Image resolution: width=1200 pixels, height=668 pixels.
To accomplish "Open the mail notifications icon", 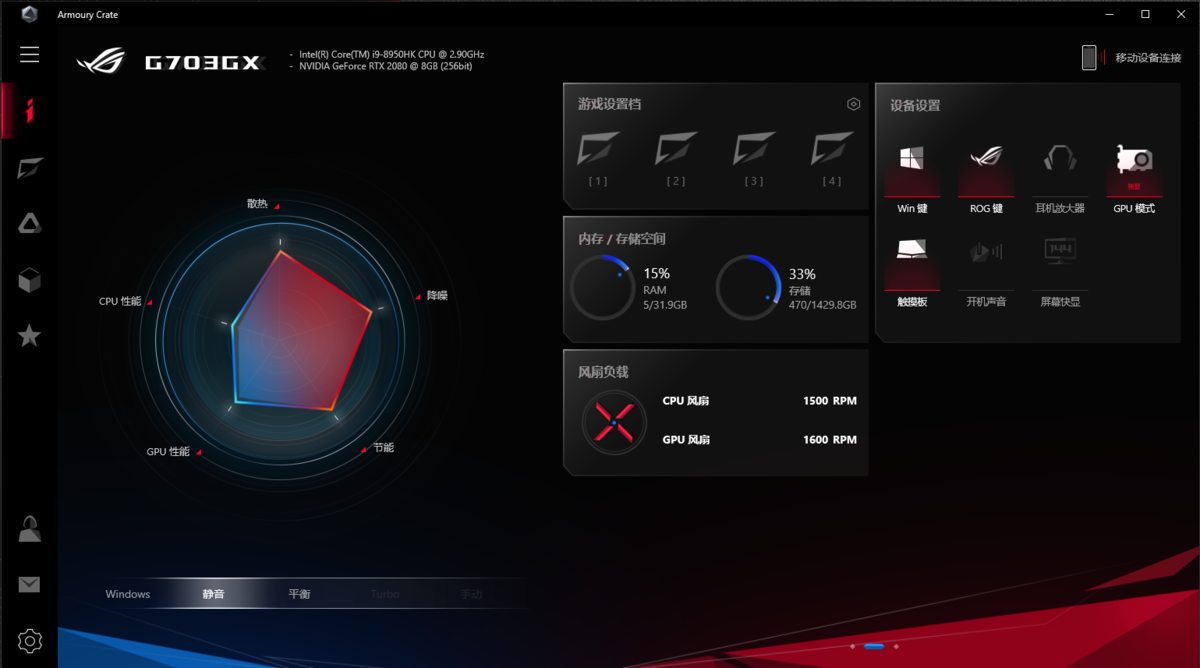I will [x=30, y=584].
